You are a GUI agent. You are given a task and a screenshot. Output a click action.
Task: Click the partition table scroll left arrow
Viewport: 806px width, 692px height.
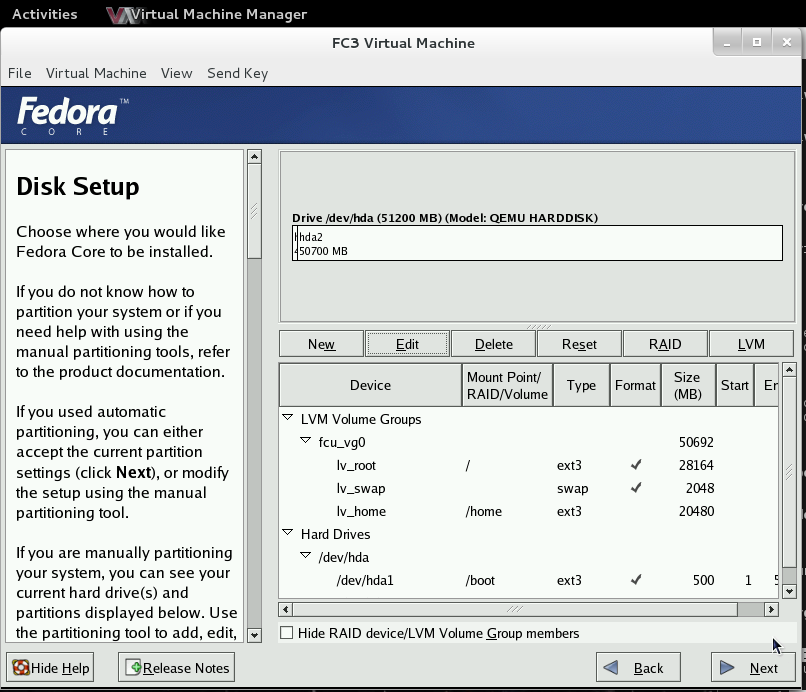coord(286,609)
